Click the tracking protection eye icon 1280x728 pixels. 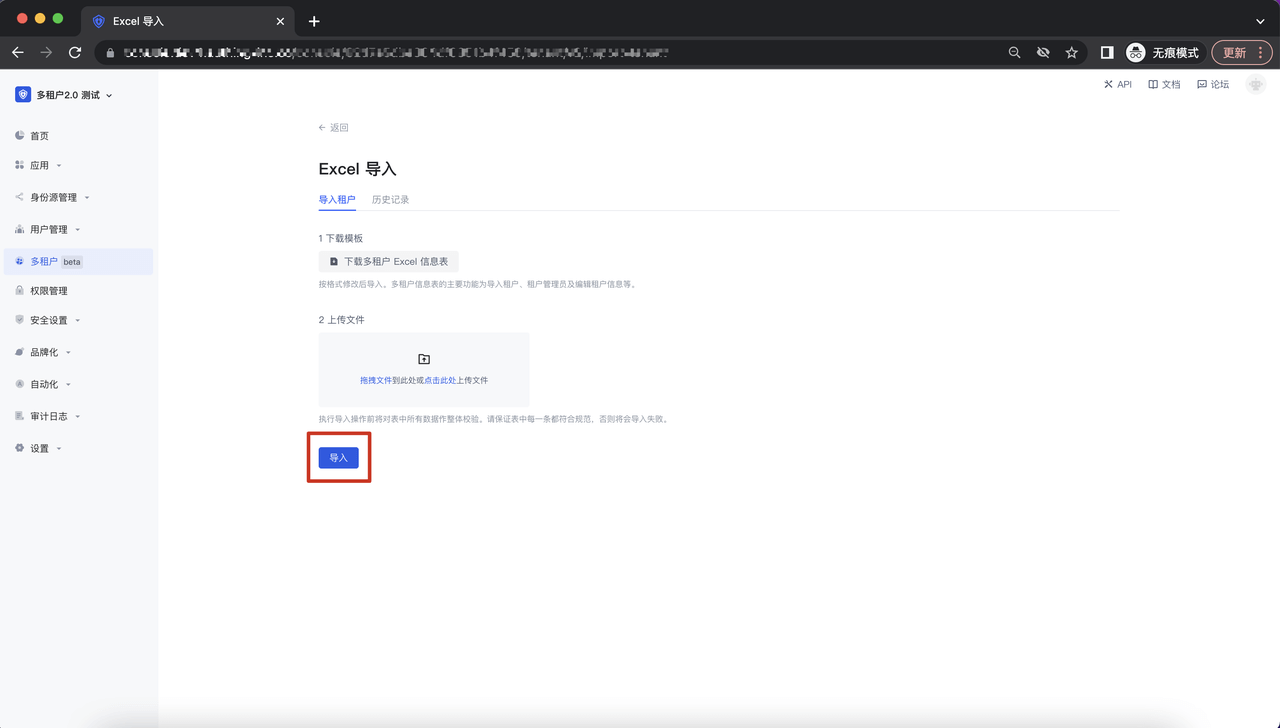coord(1043,52)
